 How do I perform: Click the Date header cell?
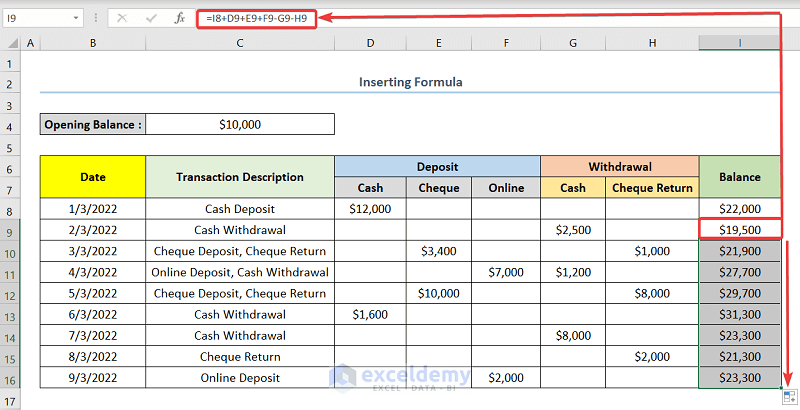tap(93, 177)
